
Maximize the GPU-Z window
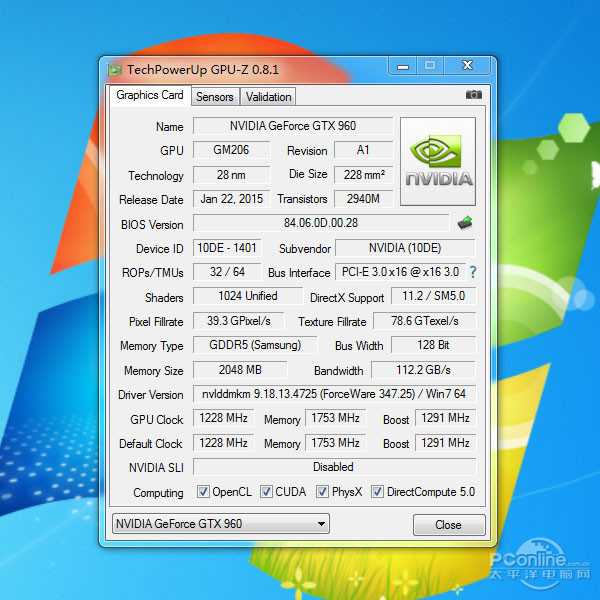click(x=430, y=66)
